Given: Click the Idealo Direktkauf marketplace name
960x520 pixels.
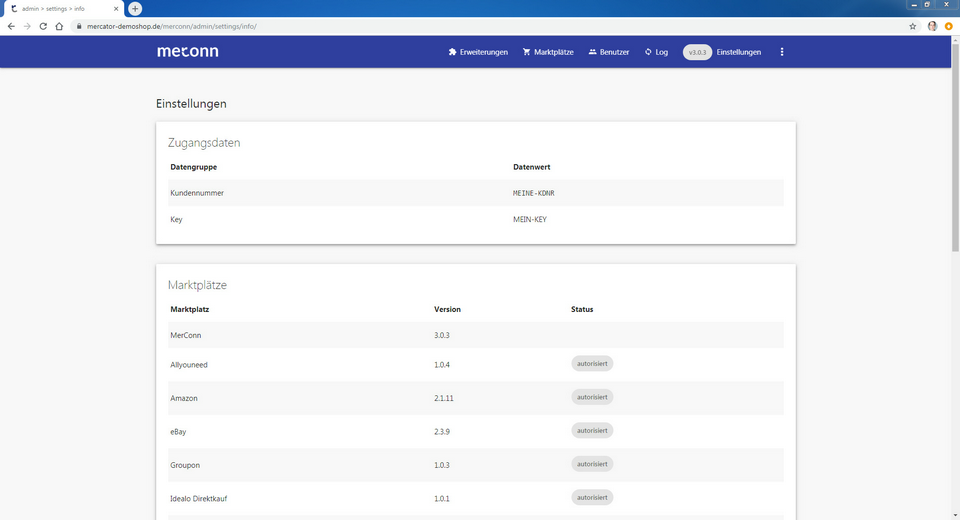Looking at the screenshot, I should pos(198,499).
